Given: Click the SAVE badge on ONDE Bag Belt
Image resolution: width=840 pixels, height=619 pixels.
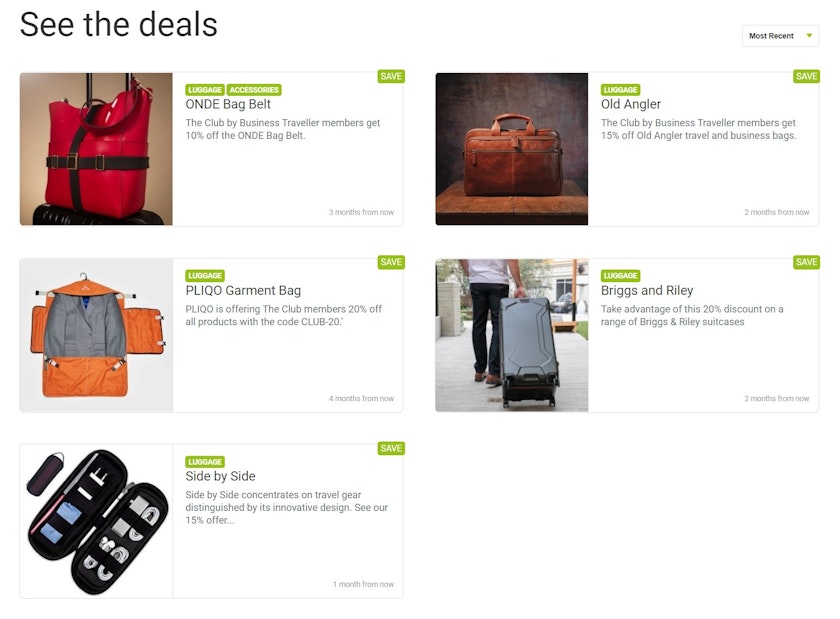Looking at the screenshot, I should (391, 76).
